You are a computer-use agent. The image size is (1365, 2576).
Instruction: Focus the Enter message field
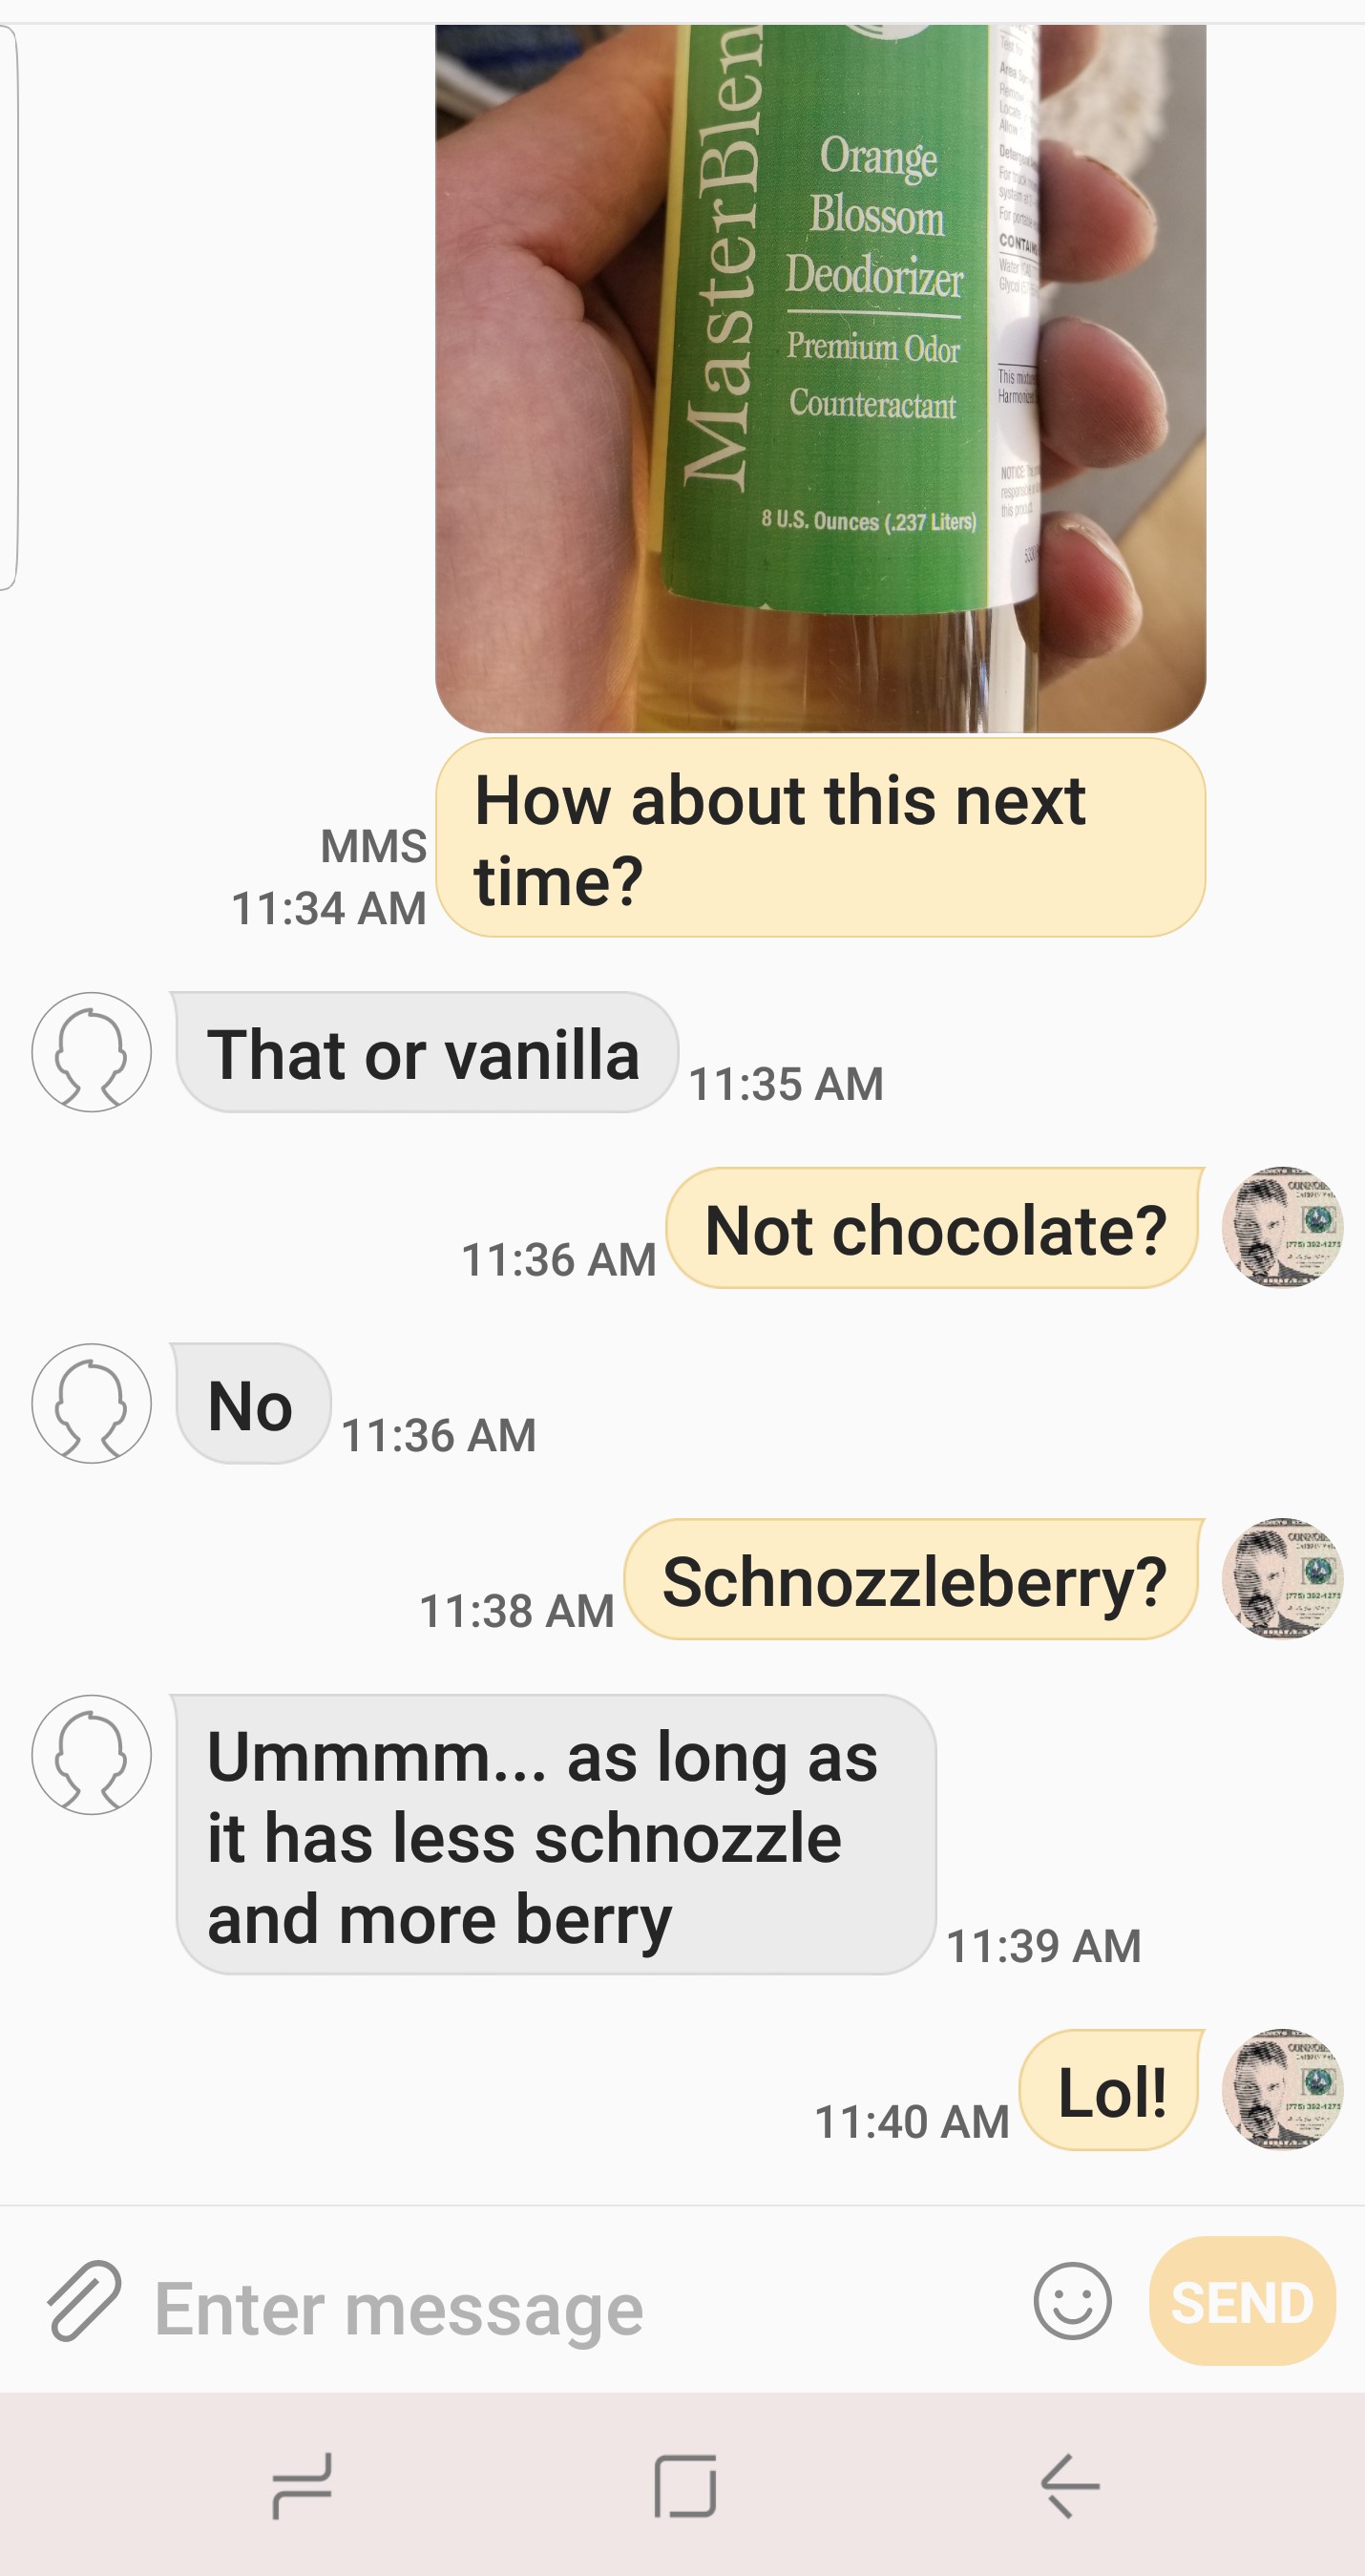(580, 2308)
